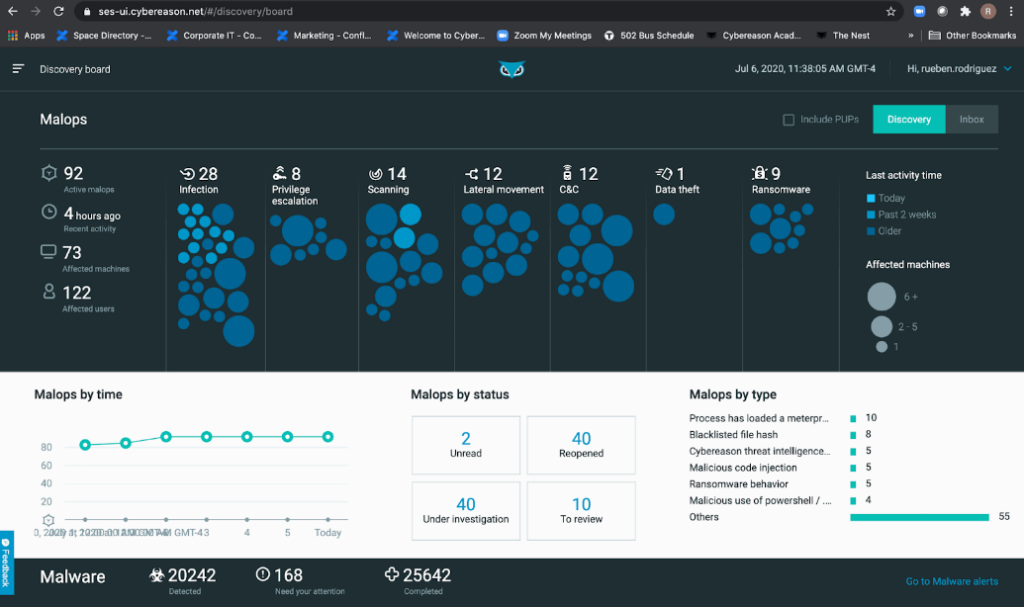Open the Space Directory bookmark
Image resolution: width=1024 pixels, height=607 pixels.
104,35
